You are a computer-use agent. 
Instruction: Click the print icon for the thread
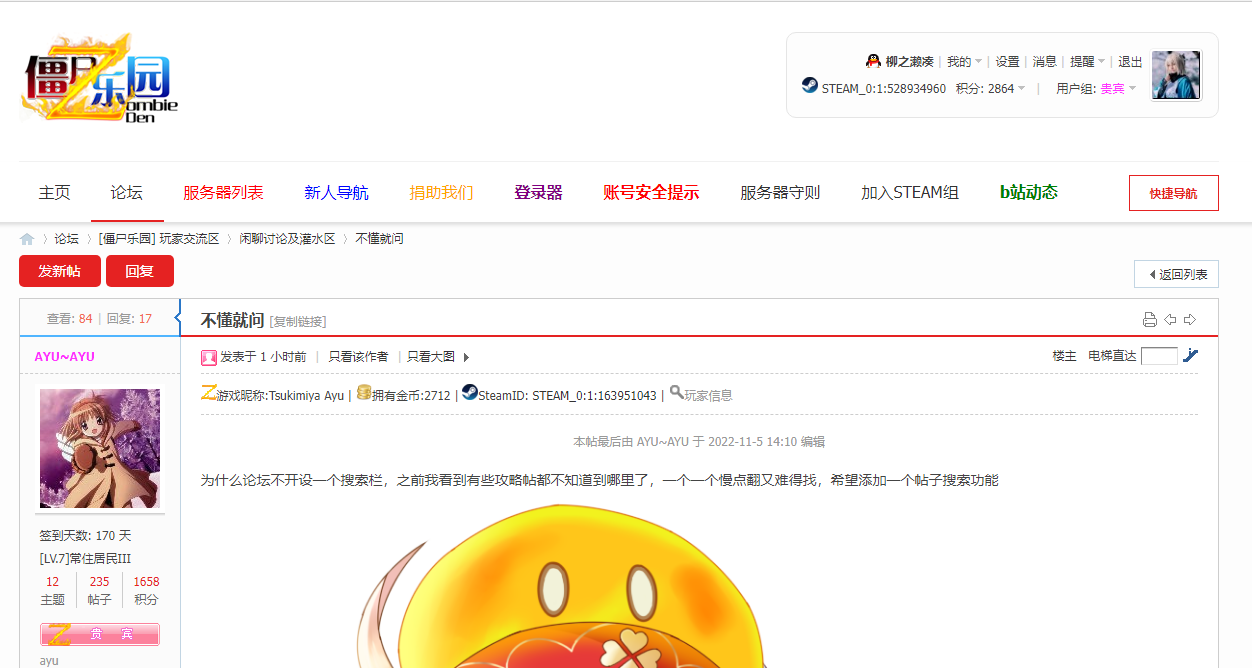click(1150, 320)
